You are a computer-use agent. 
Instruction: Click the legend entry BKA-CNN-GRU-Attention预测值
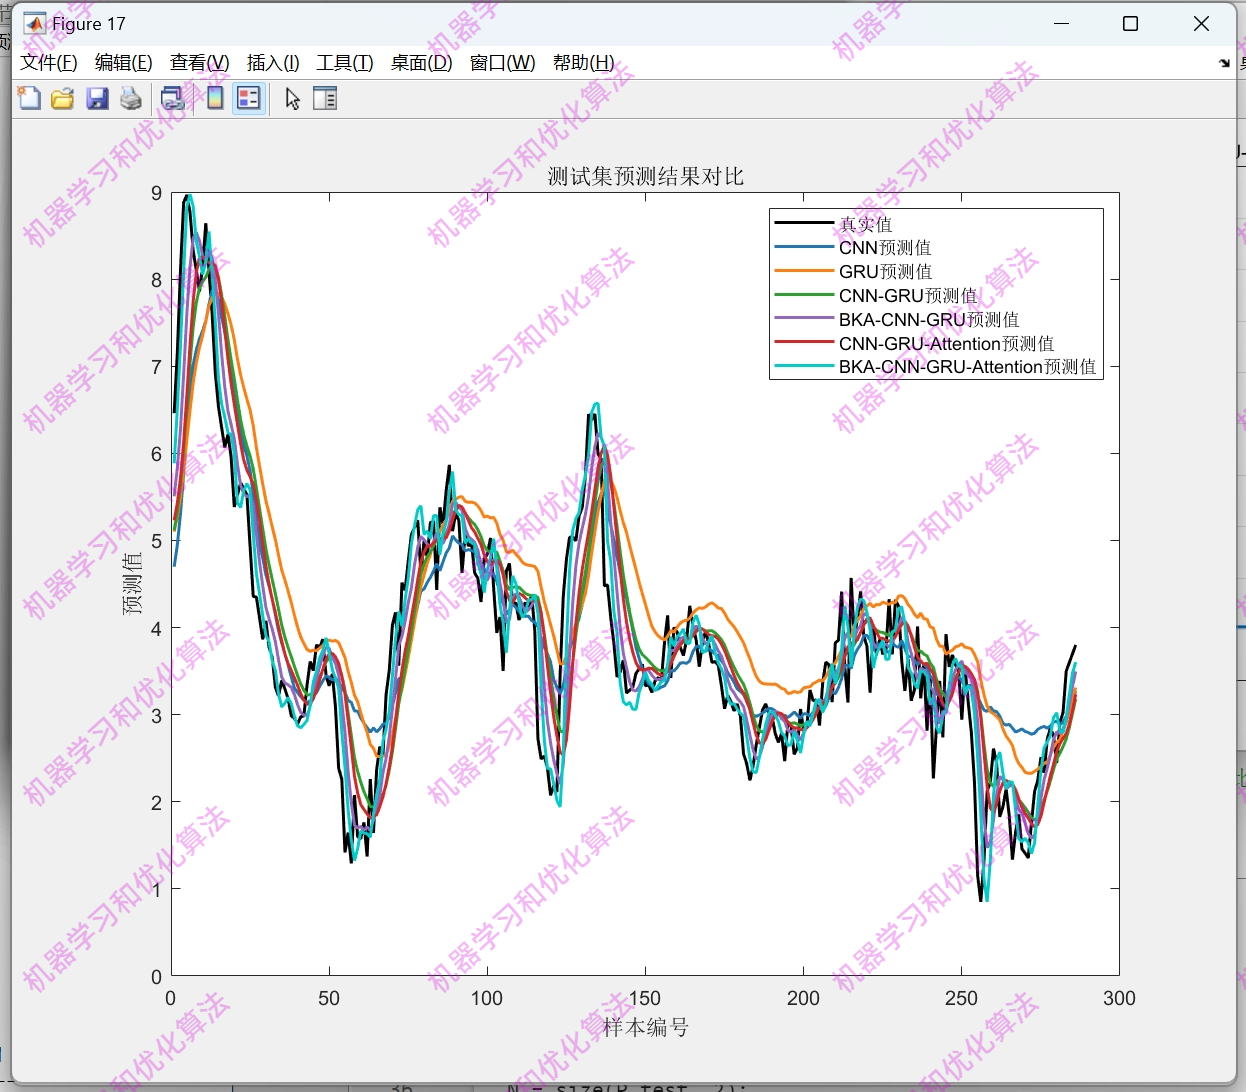[968, 367]
